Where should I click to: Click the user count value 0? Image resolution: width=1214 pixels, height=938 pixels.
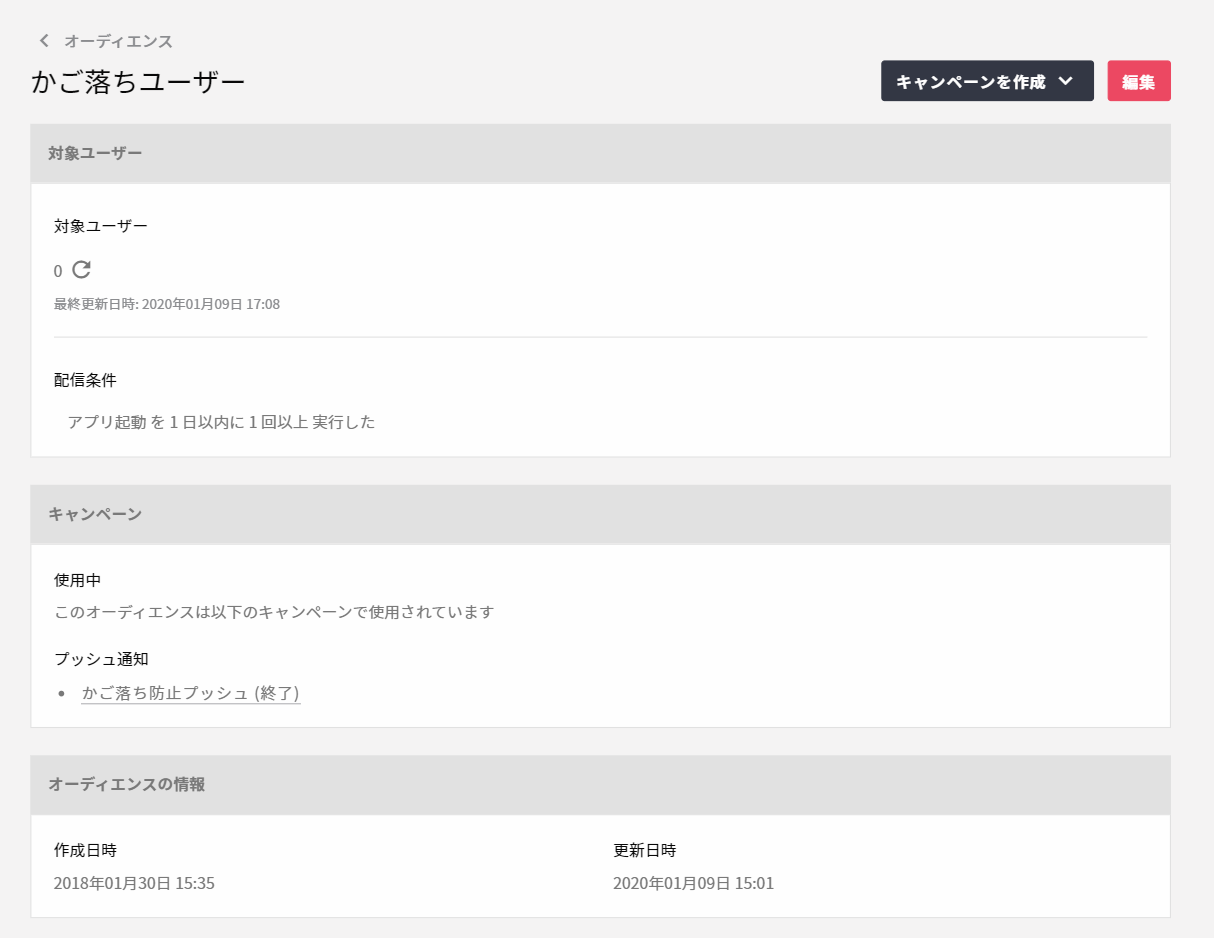click(58, 271)
